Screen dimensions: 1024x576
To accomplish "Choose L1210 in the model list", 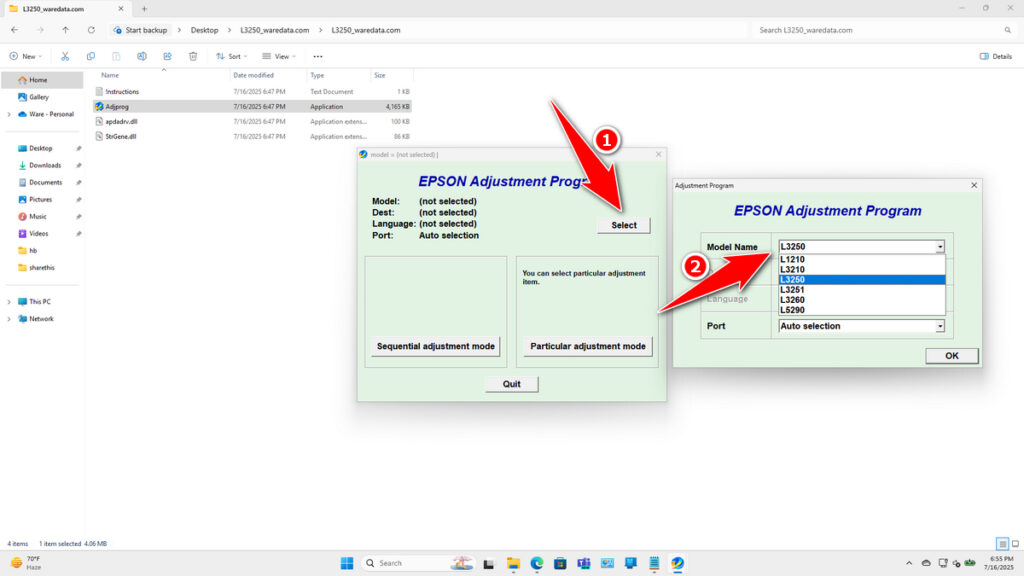I will click(x=862, y=259).
